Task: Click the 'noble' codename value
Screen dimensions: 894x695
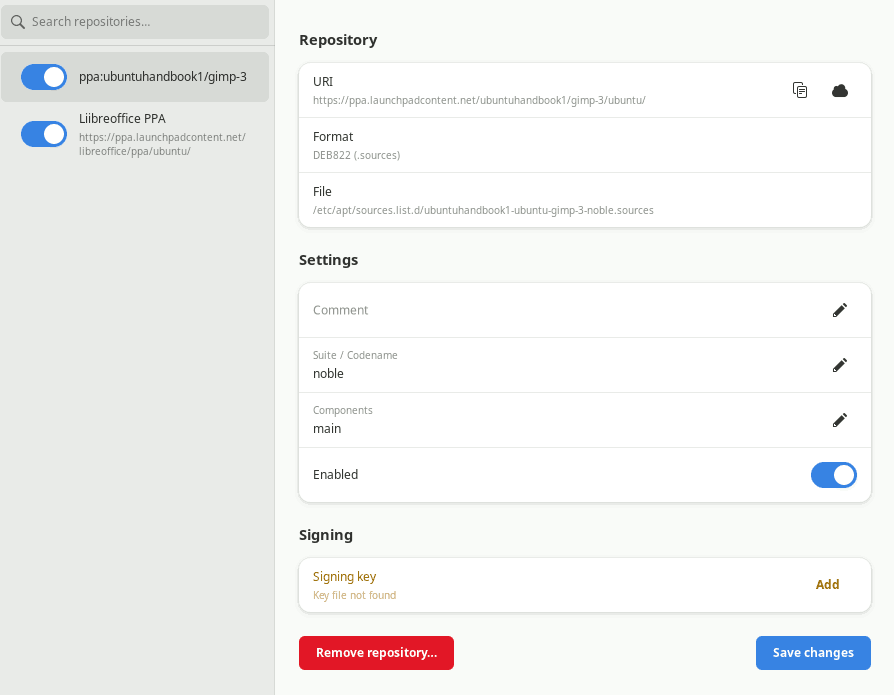Action: 328,373
